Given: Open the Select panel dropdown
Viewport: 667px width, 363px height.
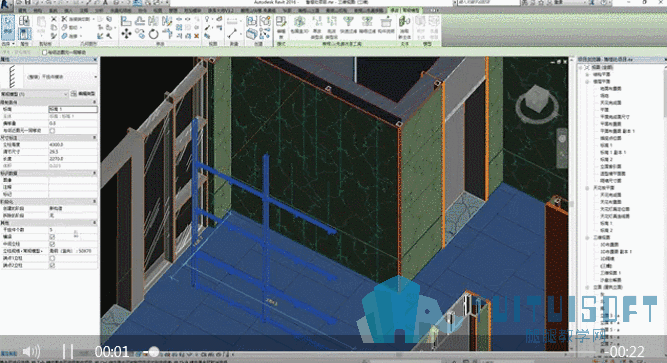Looking at the screenshot, I should pyautogui.click(x=8, y=43).
